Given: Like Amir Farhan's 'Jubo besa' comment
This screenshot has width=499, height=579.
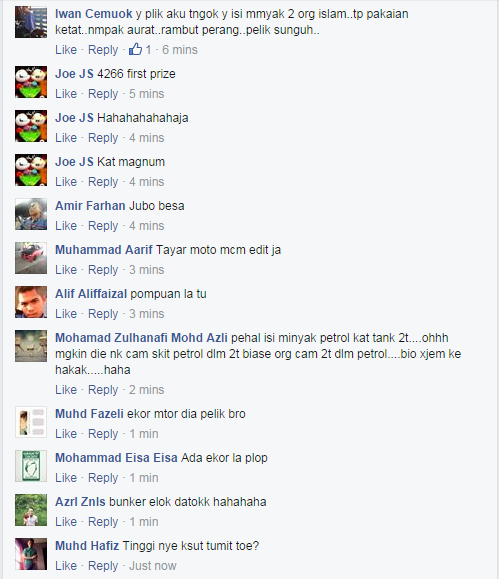Looking at the screenshot, I should click(66, 226).
